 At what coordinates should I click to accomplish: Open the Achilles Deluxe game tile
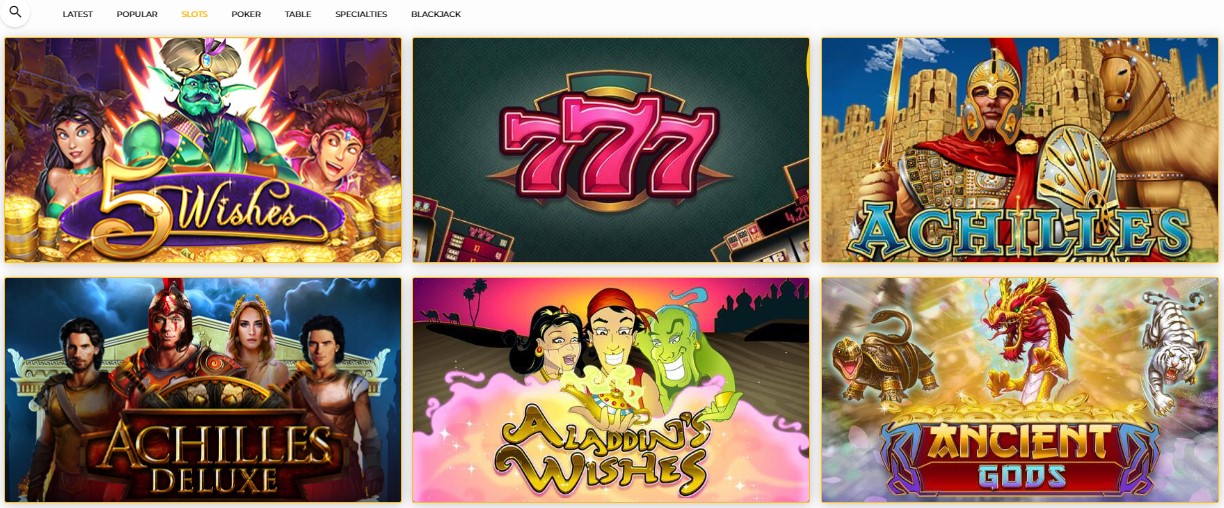click(x=203, y=390)
